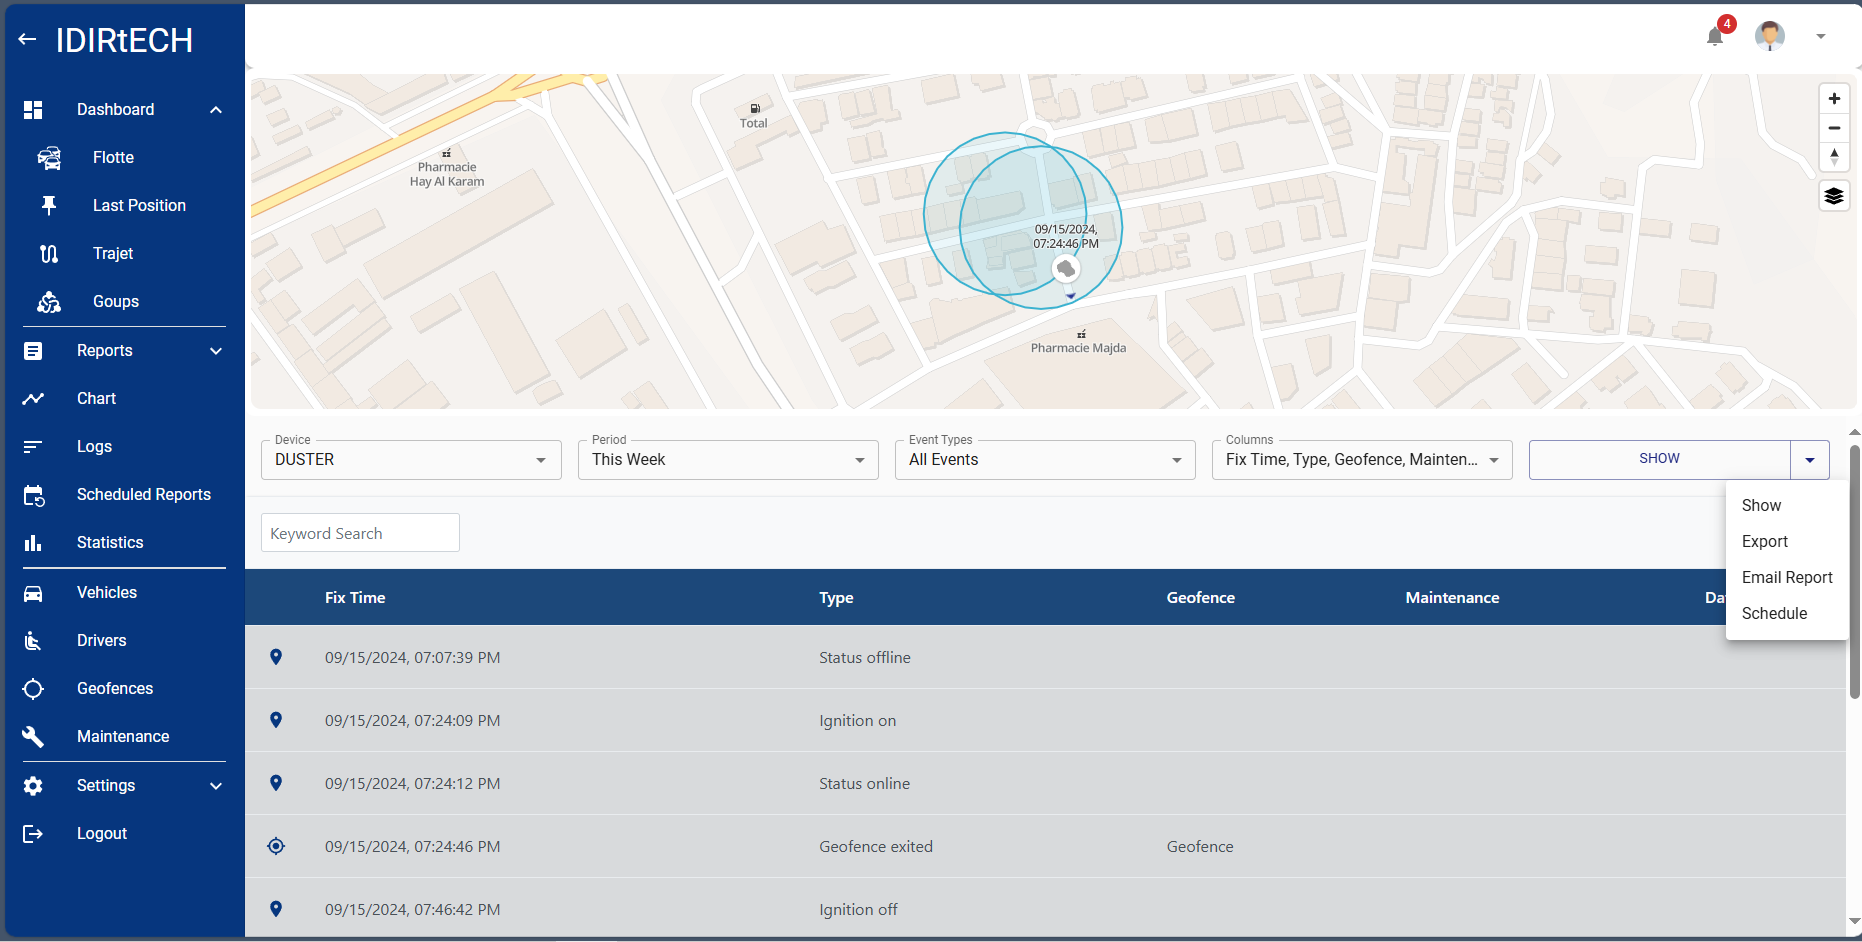1862x942 pixels.
Task: Choose Export from the Show menu
Action: (x=1765, y=541)
